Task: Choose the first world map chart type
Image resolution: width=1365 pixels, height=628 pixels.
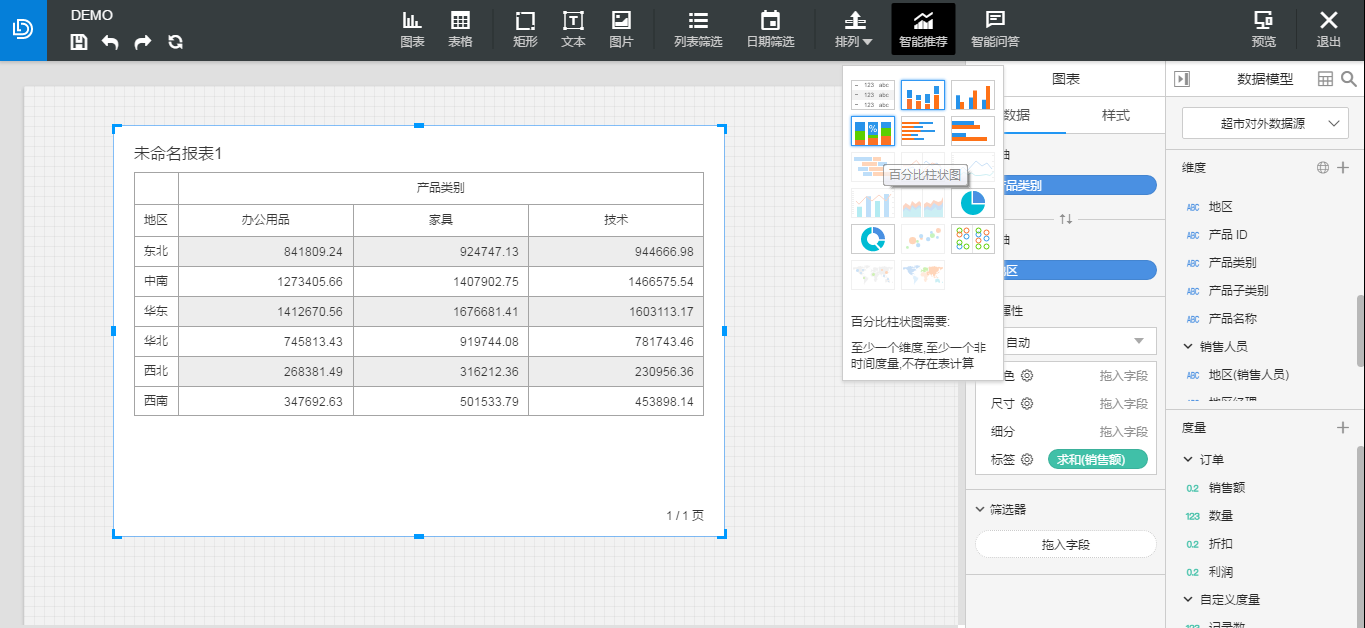Action: click(873, 275)
